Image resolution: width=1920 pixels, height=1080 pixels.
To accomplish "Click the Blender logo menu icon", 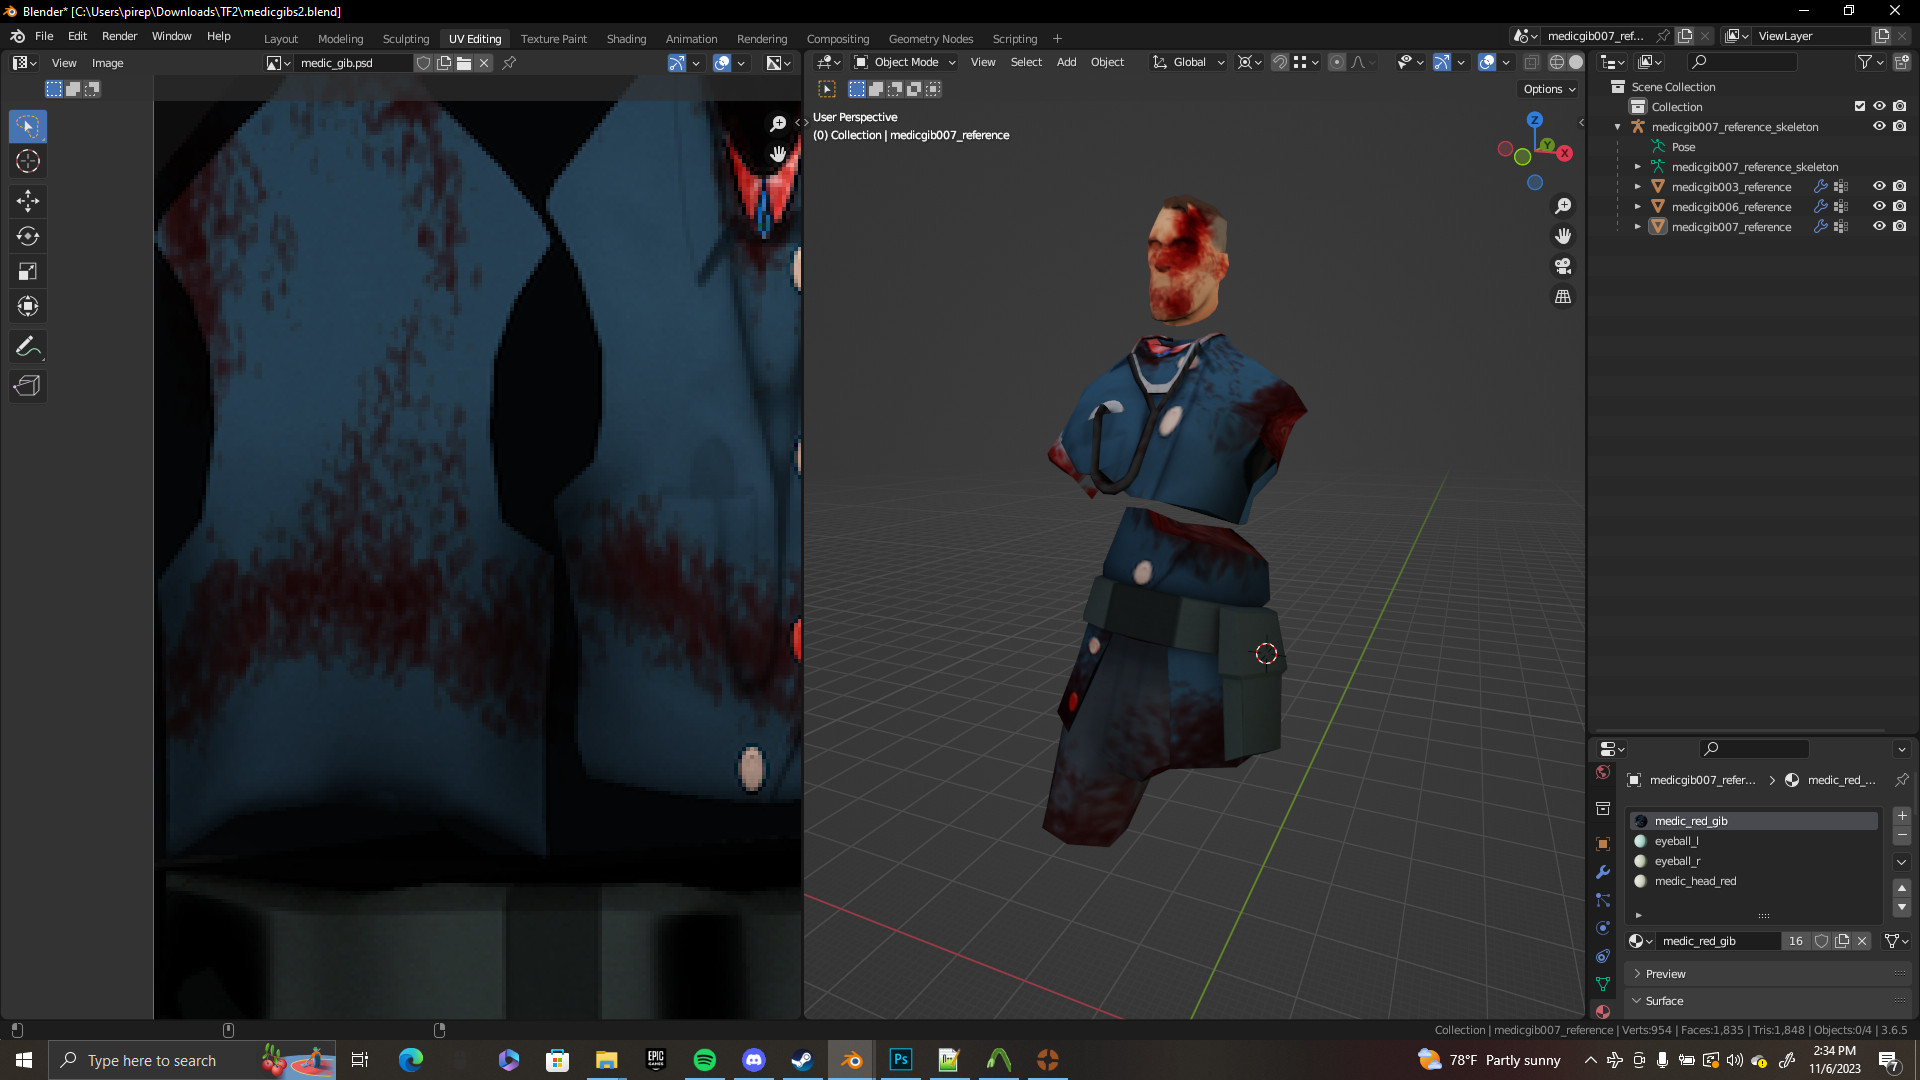I will pyautogui.click(x=17, y=36).
